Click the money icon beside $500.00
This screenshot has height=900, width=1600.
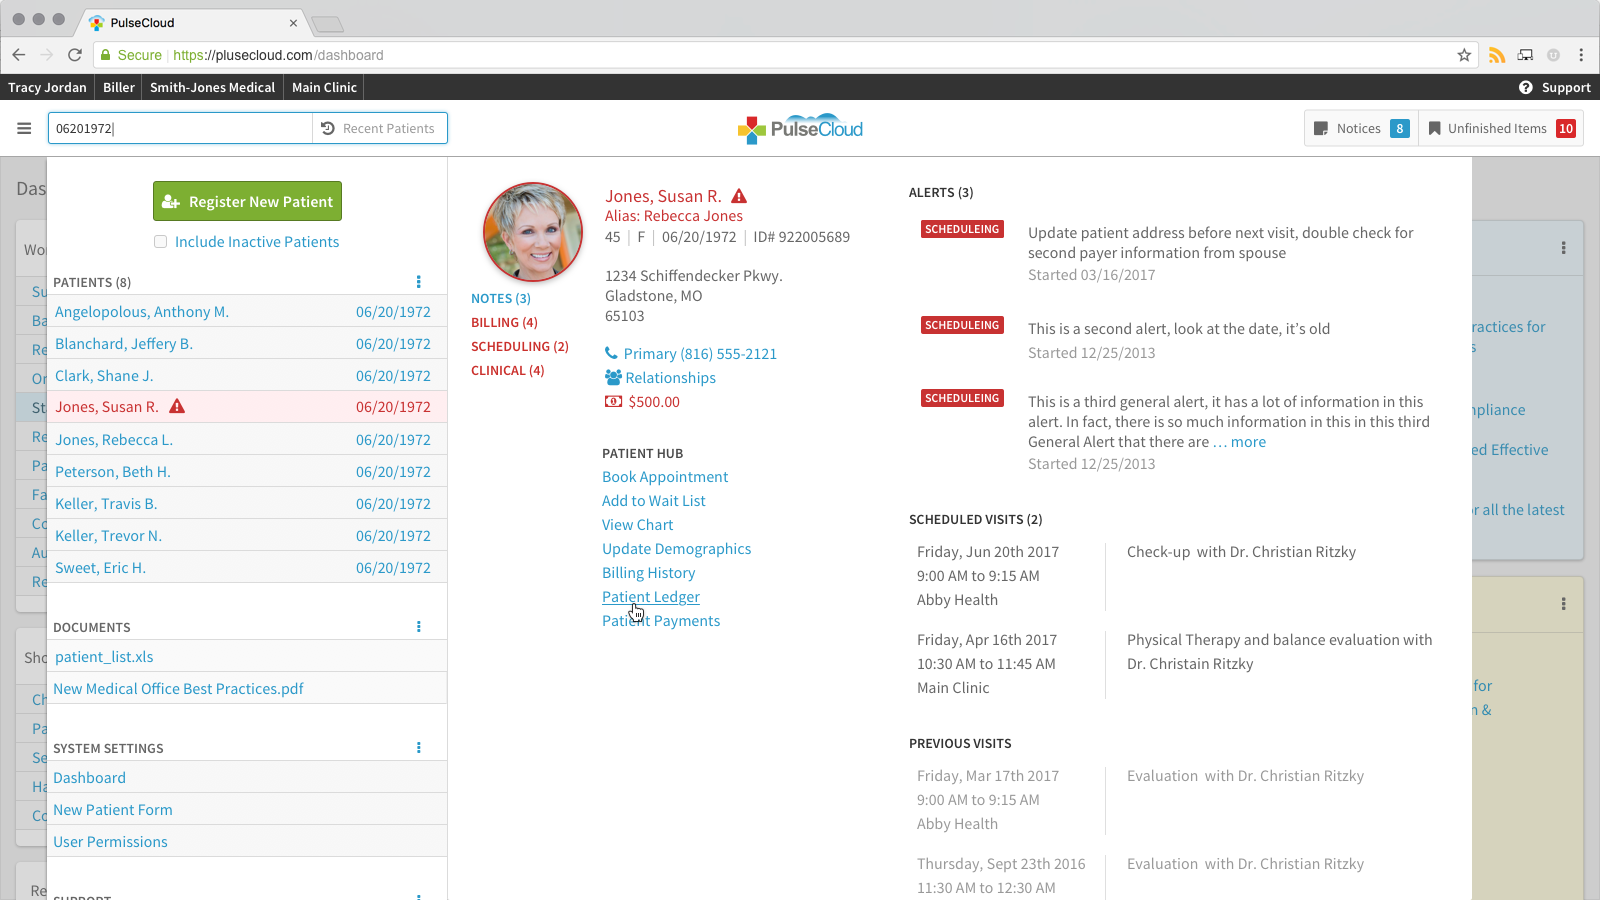(x=613, y=401)
